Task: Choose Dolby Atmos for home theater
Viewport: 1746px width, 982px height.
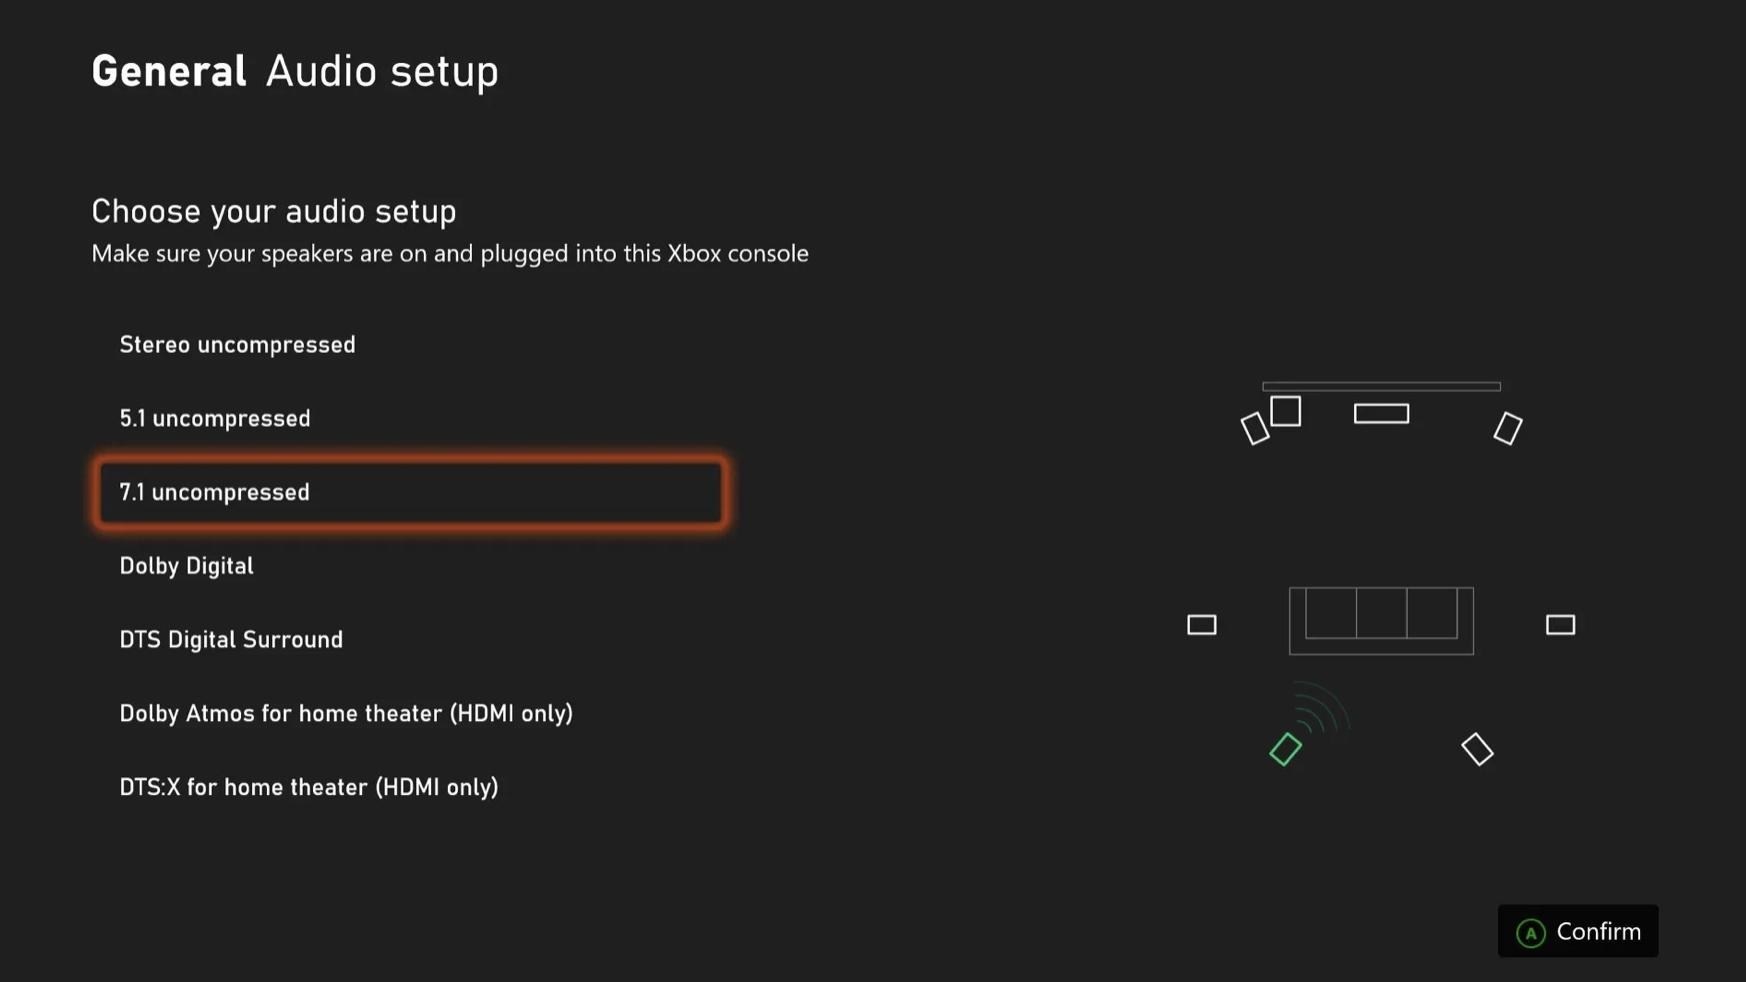Action: point(346,714)
